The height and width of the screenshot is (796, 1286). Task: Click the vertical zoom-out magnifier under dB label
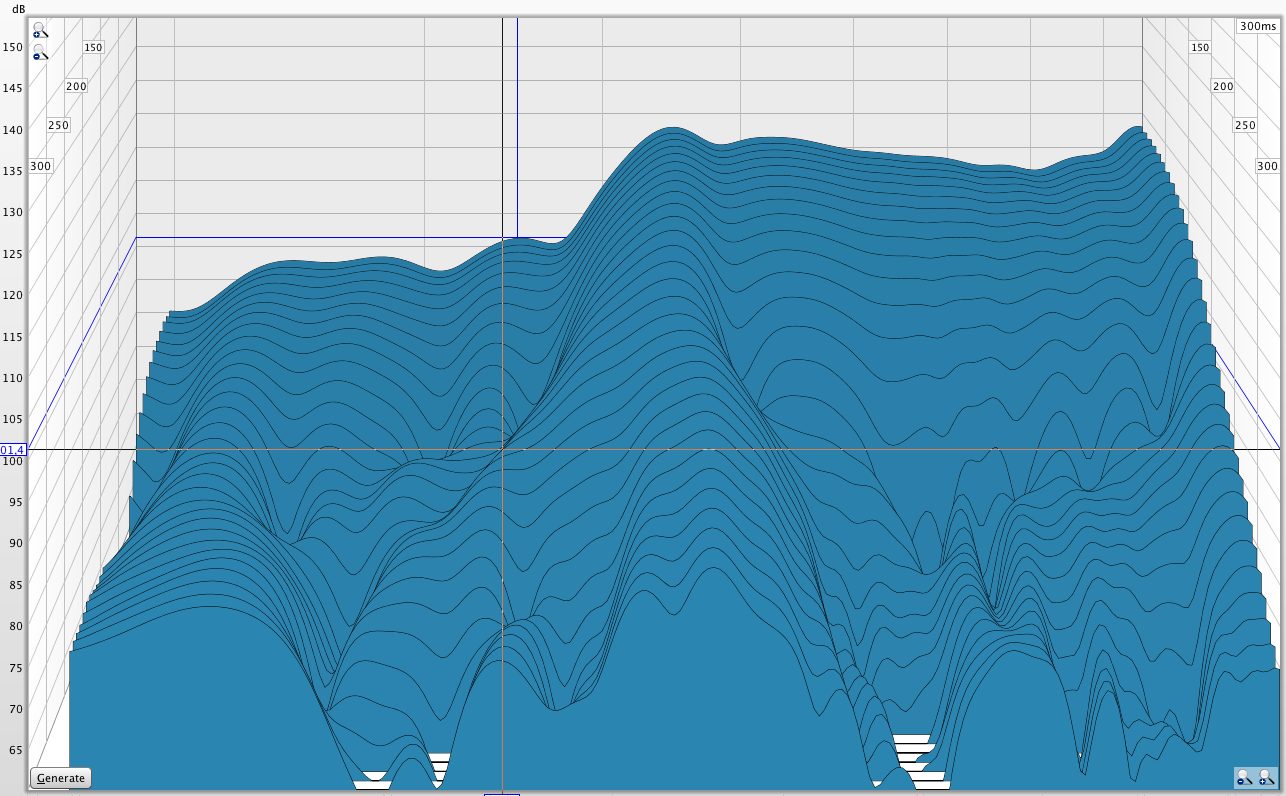(x=41, y=52)
